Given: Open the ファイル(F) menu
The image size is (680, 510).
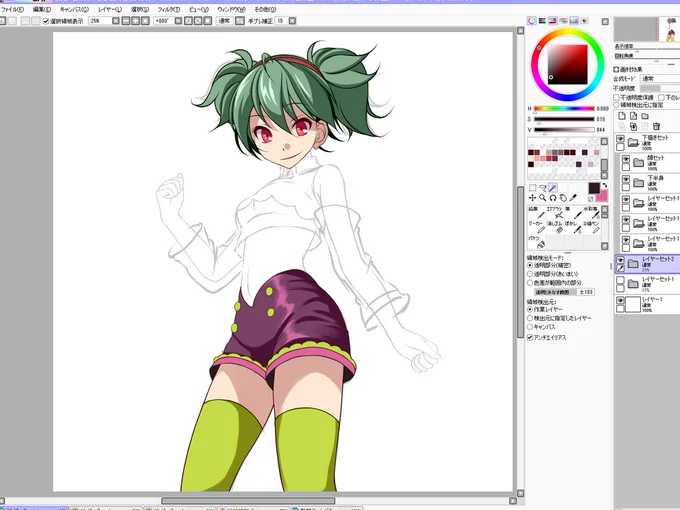Looking at the screenshot, I should coord(13,9).
